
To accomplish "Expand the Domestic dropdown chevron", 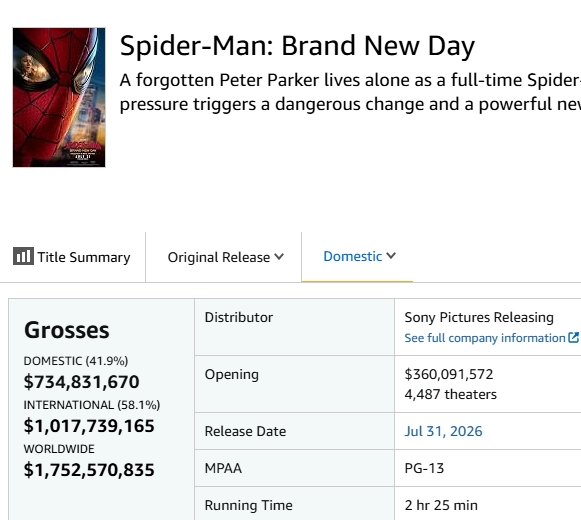I will tap(391, 255).
